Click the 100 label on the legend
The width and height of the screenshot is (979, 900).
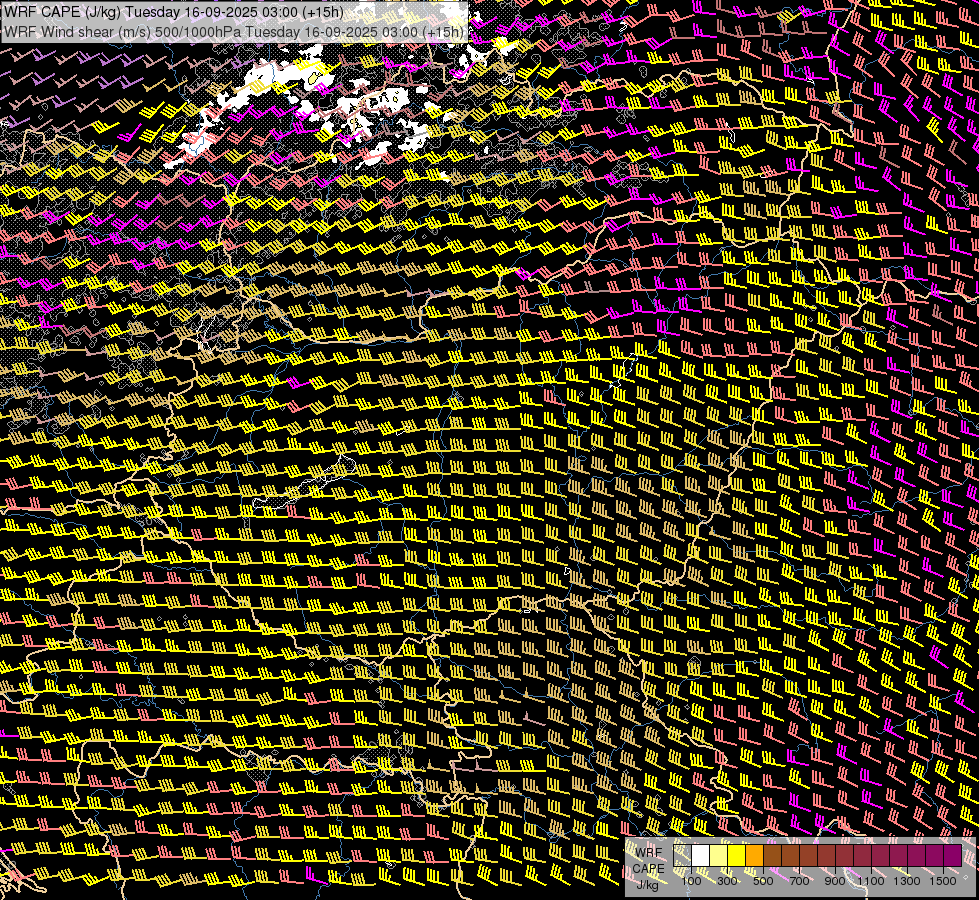tap(691, 881)
